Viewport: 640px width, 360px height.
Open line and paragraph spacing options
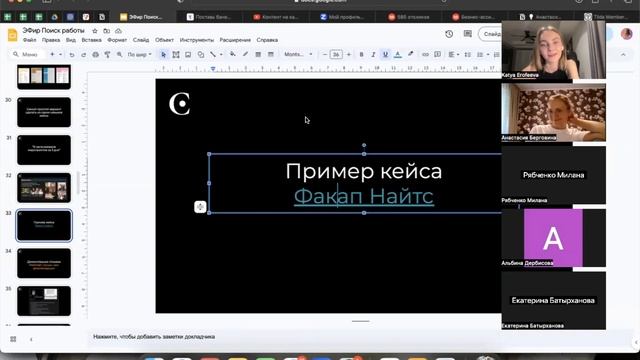(468, 54)
